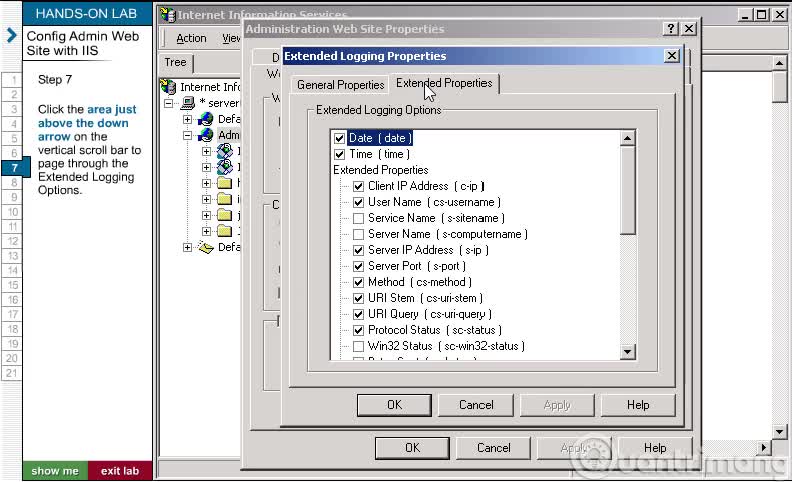
Task: Click IIS window vertical scroll-down arrow
Action: tap(779, 432)
